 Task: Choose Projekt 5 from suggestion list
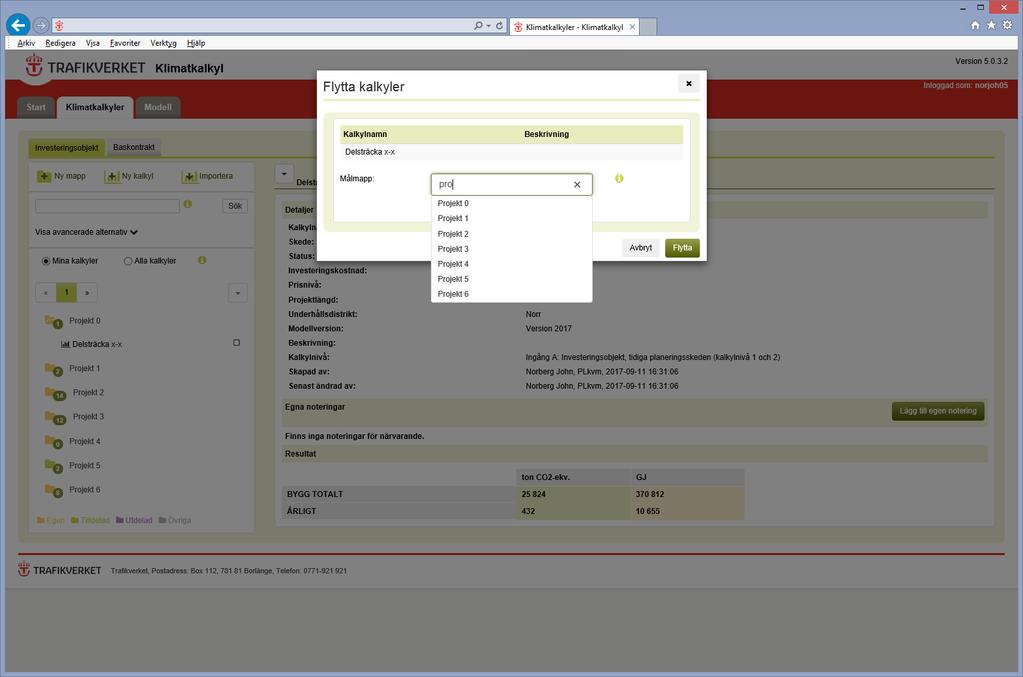512,279
